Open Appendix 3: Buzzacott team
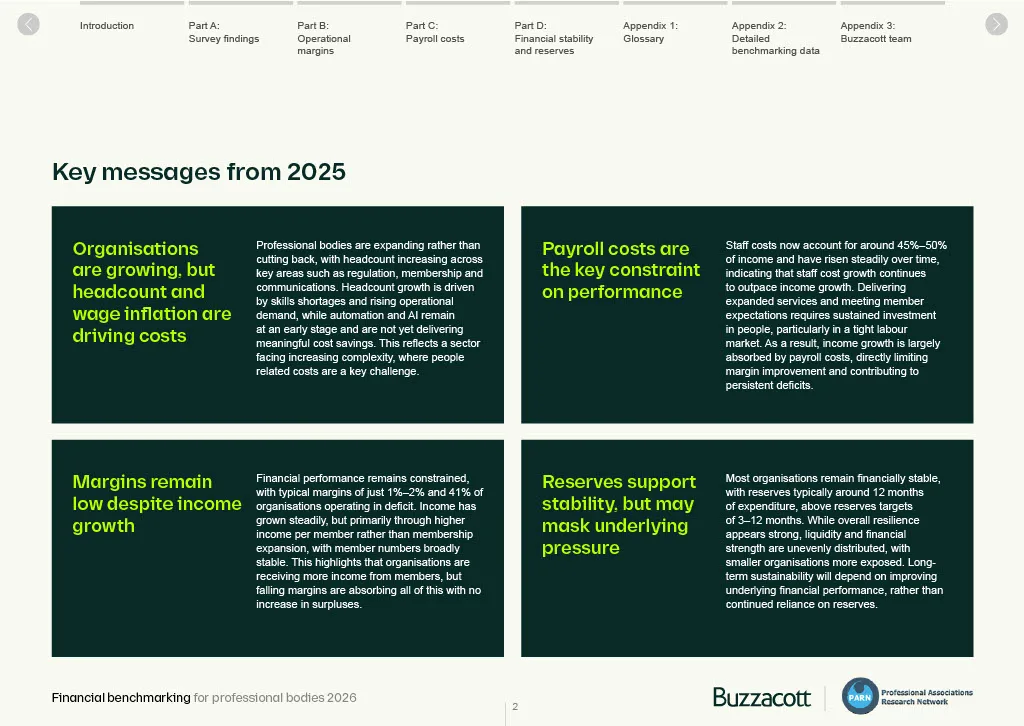 pos(876,32)
